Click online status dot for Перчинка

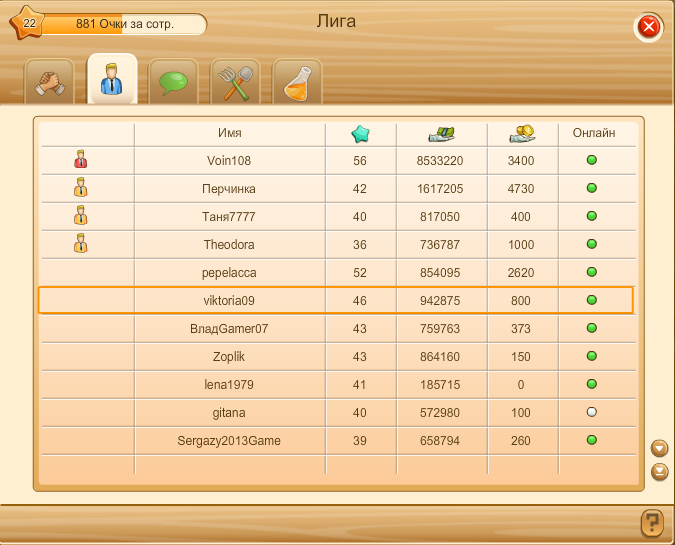pos(592,188)
